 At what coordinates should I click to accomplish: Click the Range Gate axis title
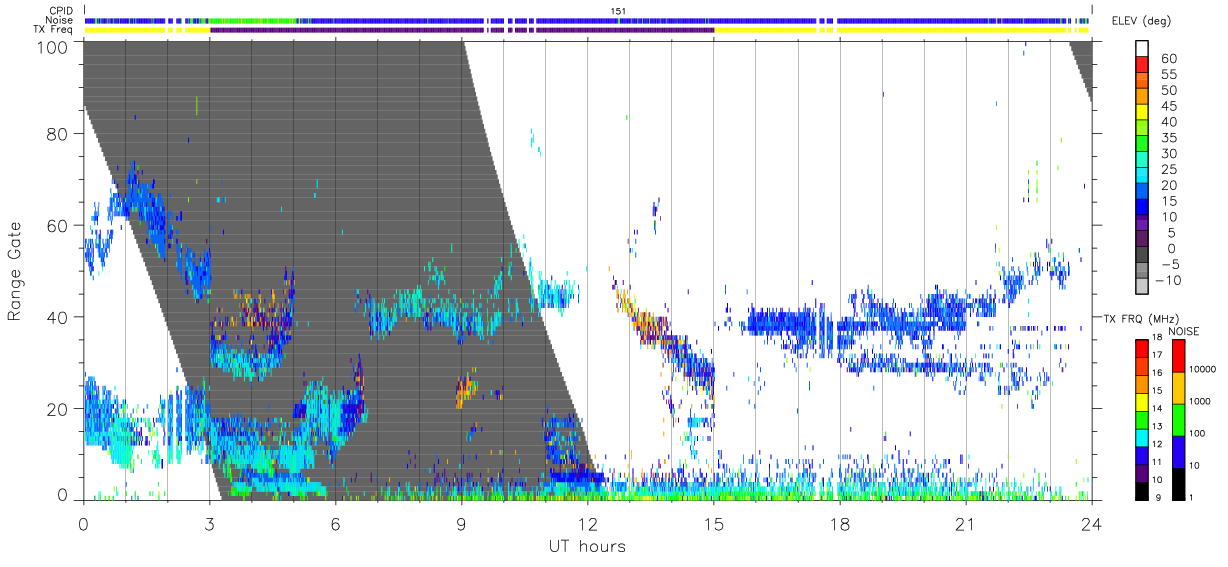[x=16, y=271]
